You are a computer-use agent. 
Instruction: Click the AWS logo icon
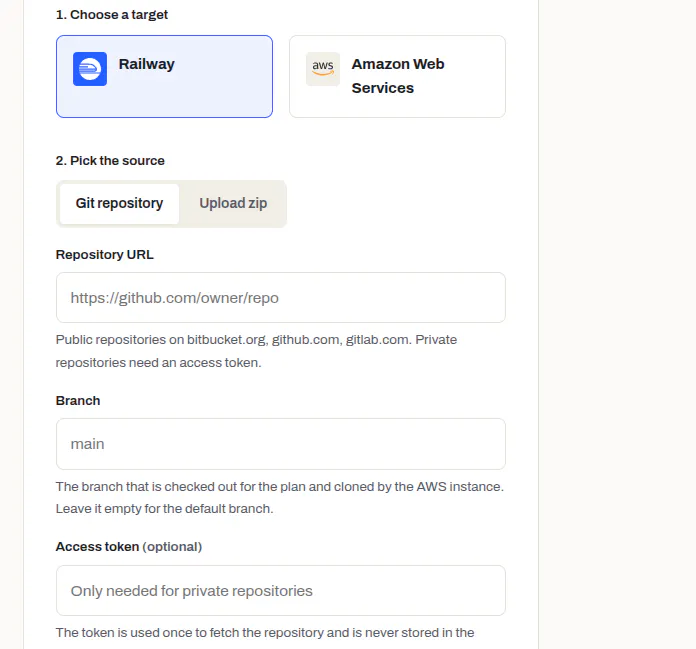click(x=323, y=69)
